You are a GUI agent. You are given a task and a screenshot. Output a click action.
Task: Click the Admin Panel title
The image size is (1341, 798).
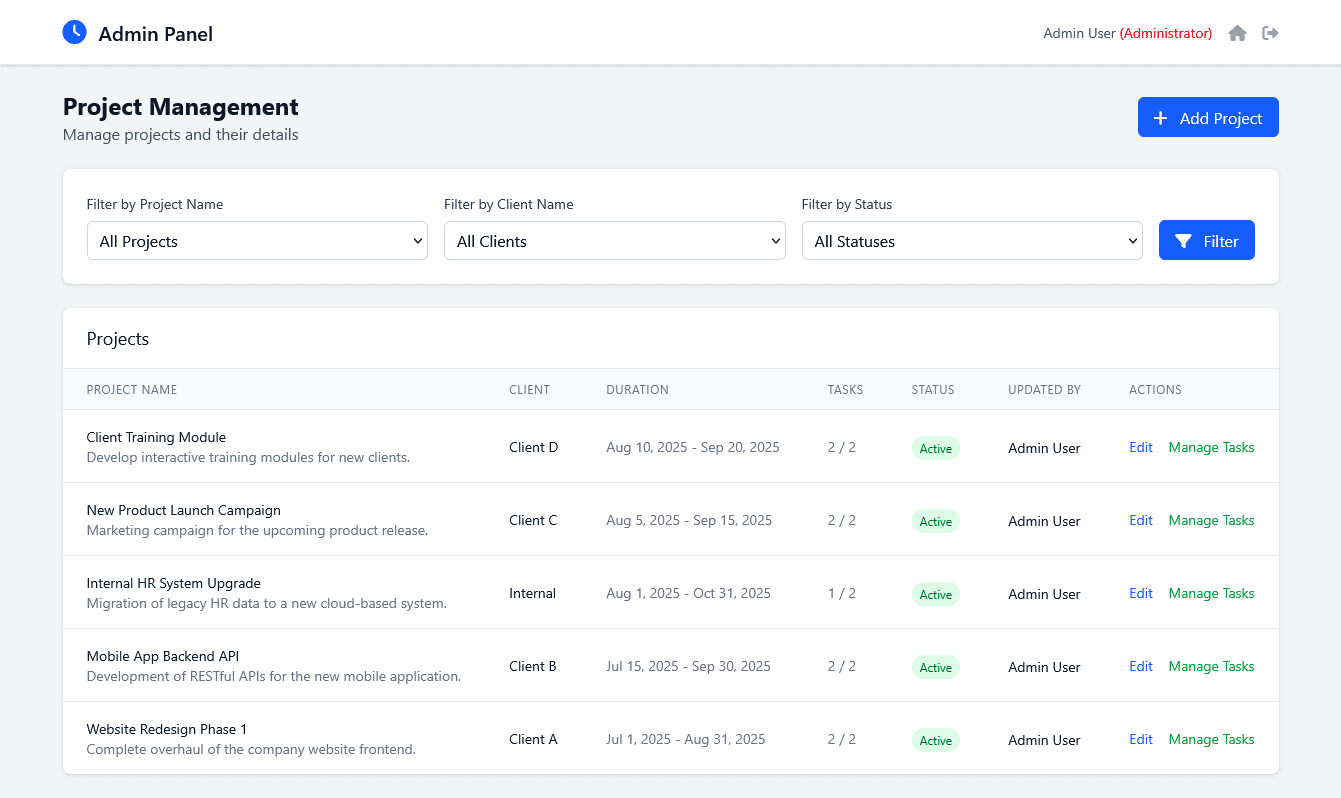(155, 33)
